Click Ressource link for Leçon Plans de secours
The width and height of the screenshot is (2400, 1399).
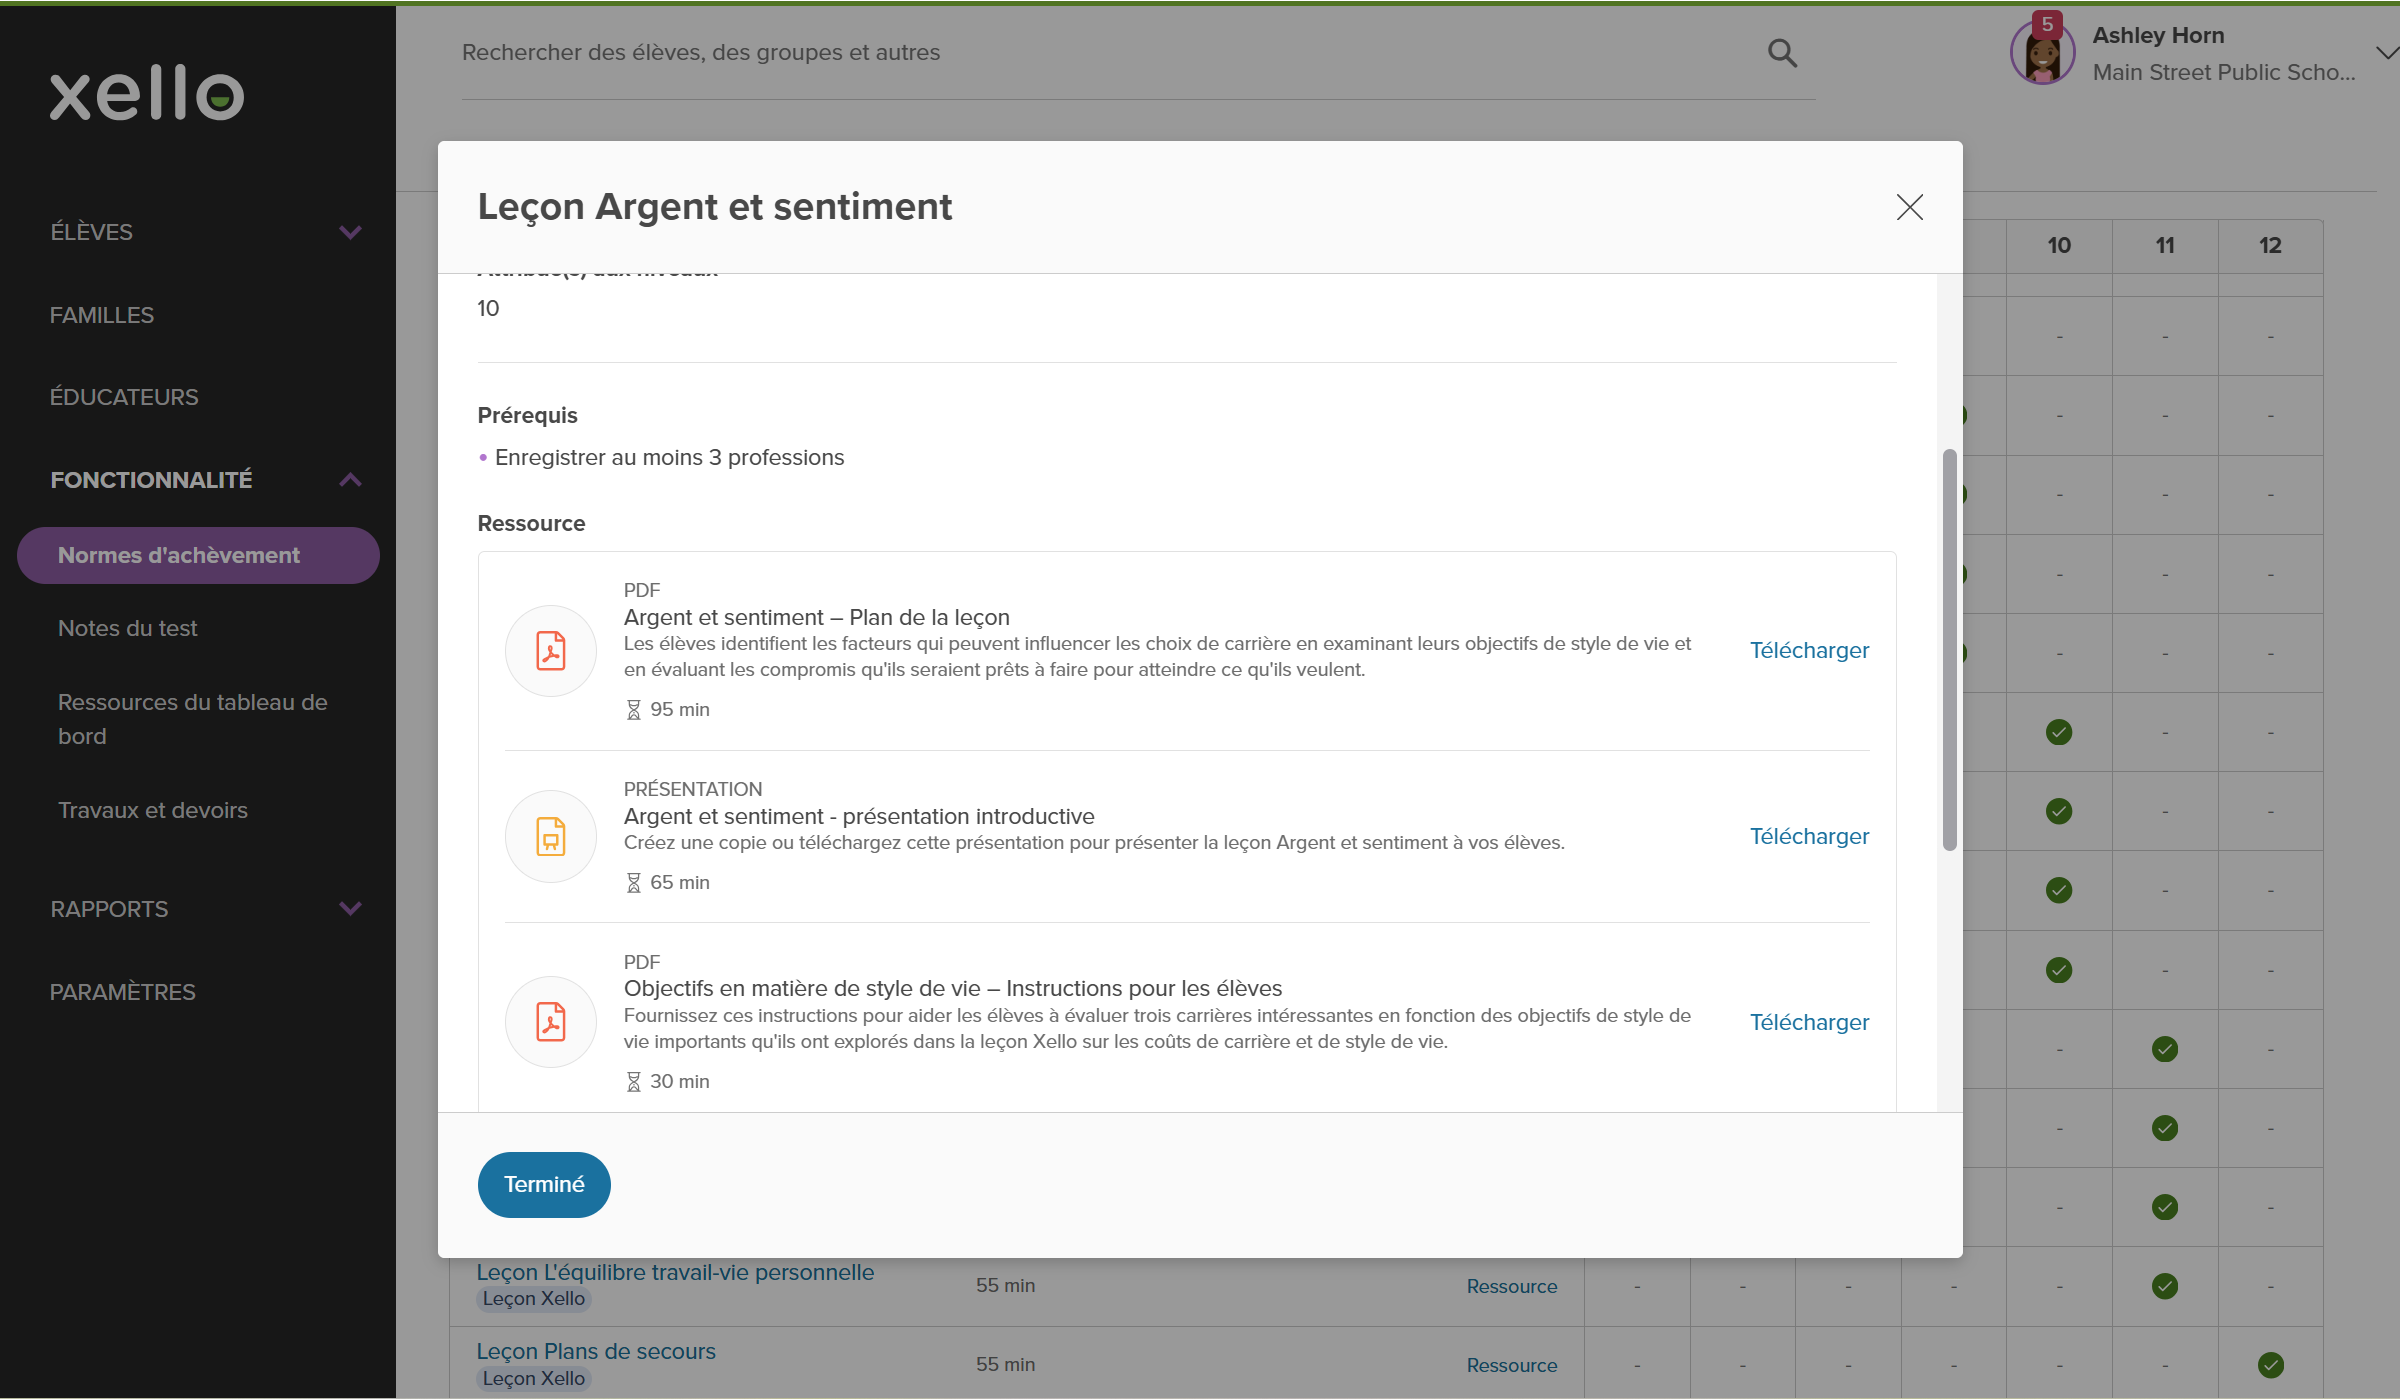(1512, 1365)
